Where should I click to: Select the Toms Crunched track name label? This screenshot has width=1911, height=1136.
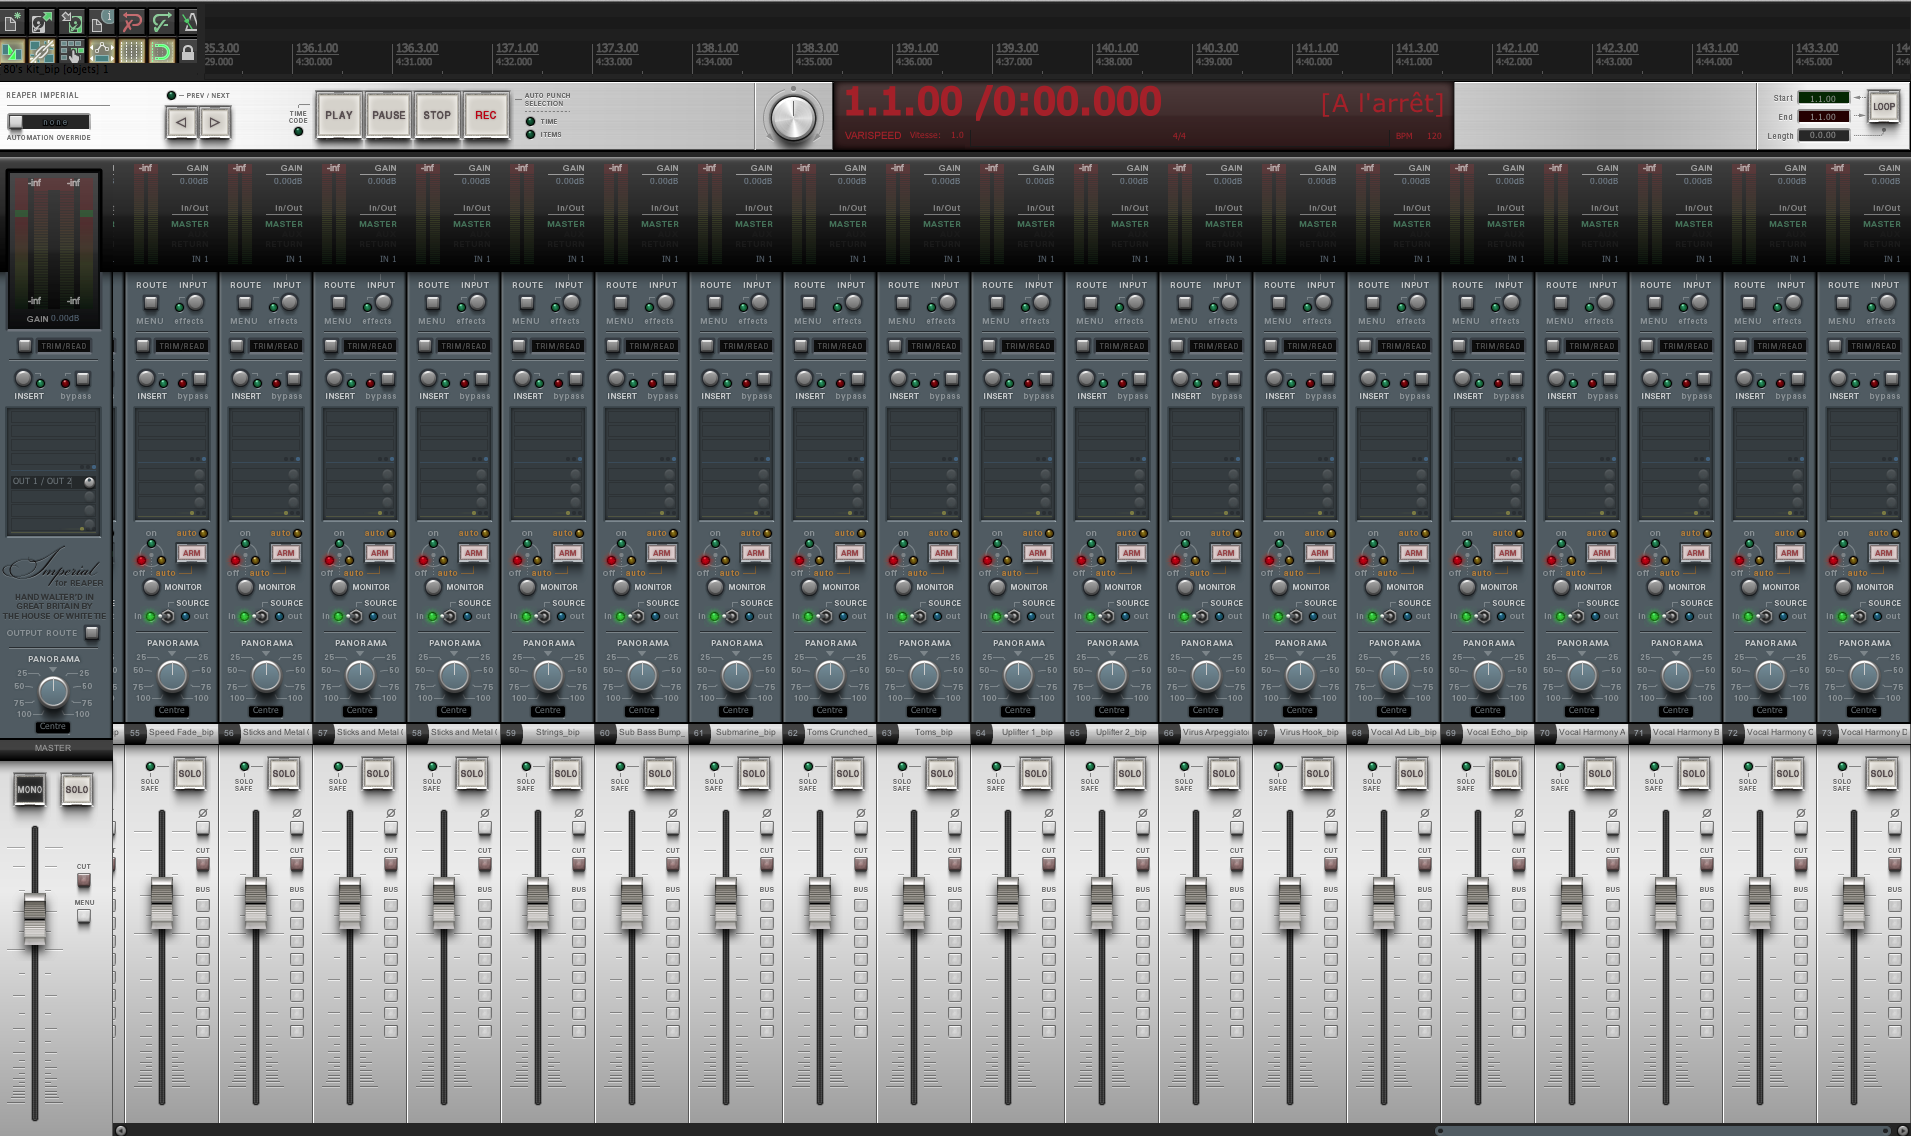pyautogui.click(x=840, y=733)
